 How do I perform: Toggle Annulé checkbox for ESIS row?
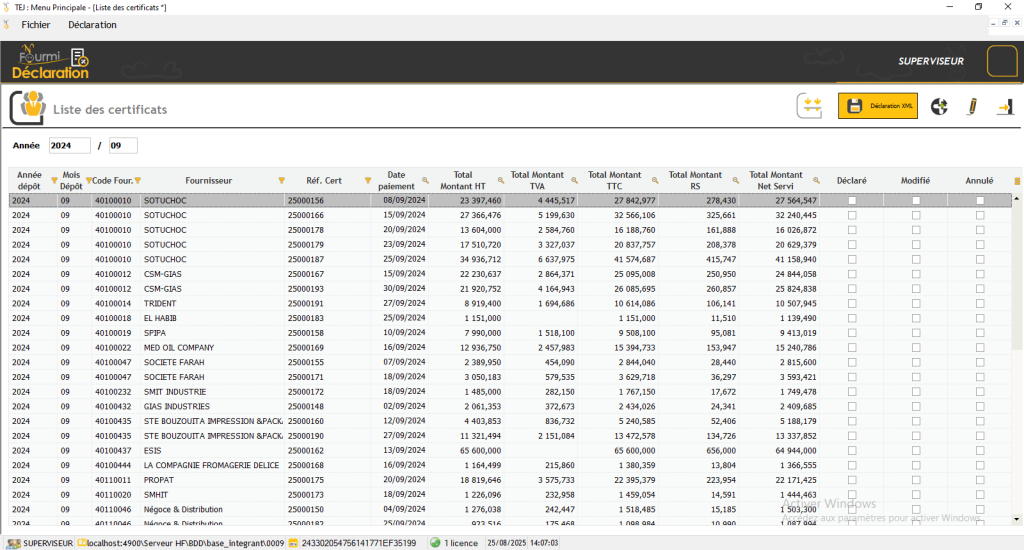coord(979,451)
